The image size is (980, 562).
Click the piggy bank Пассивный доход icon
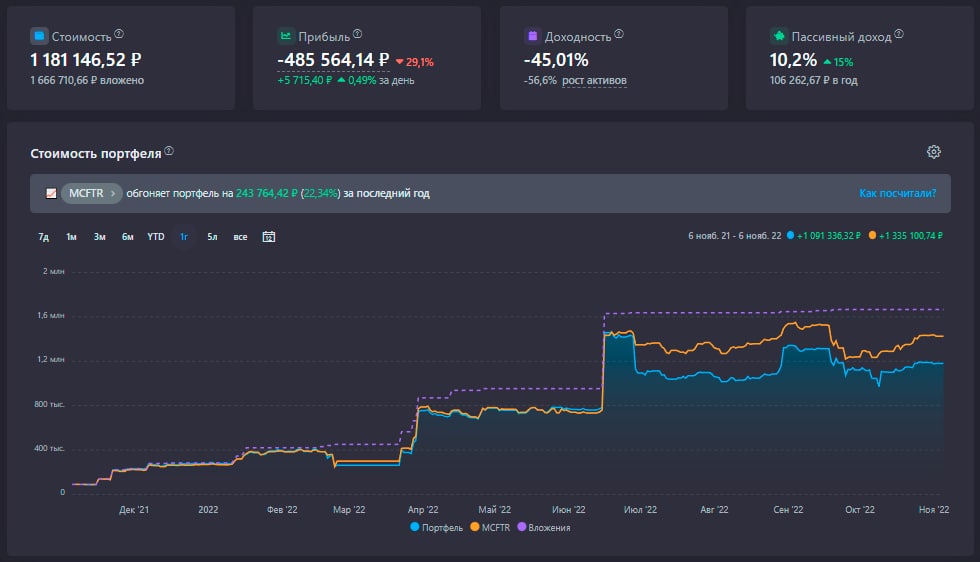pos(778,36)
